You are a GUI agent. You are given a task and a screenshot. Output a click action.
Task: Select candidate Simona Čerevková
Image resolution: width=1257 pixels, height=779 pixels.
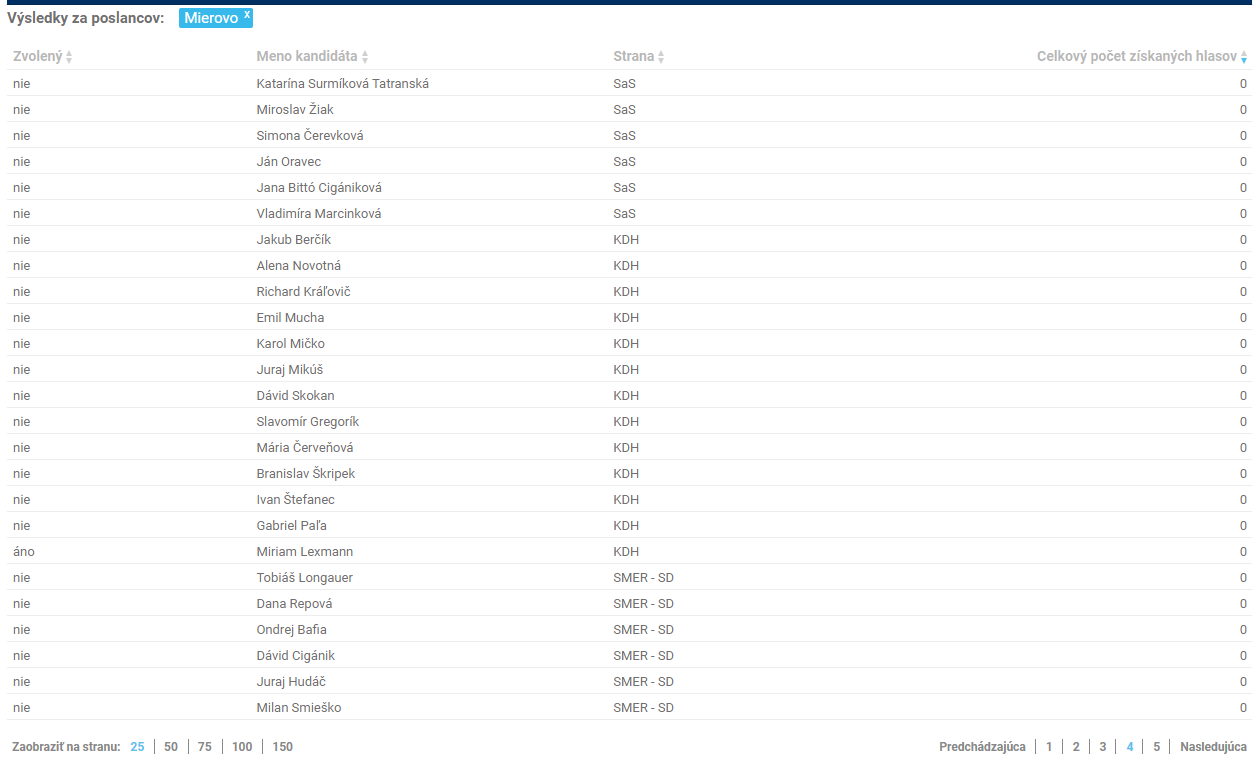[310, 136]
